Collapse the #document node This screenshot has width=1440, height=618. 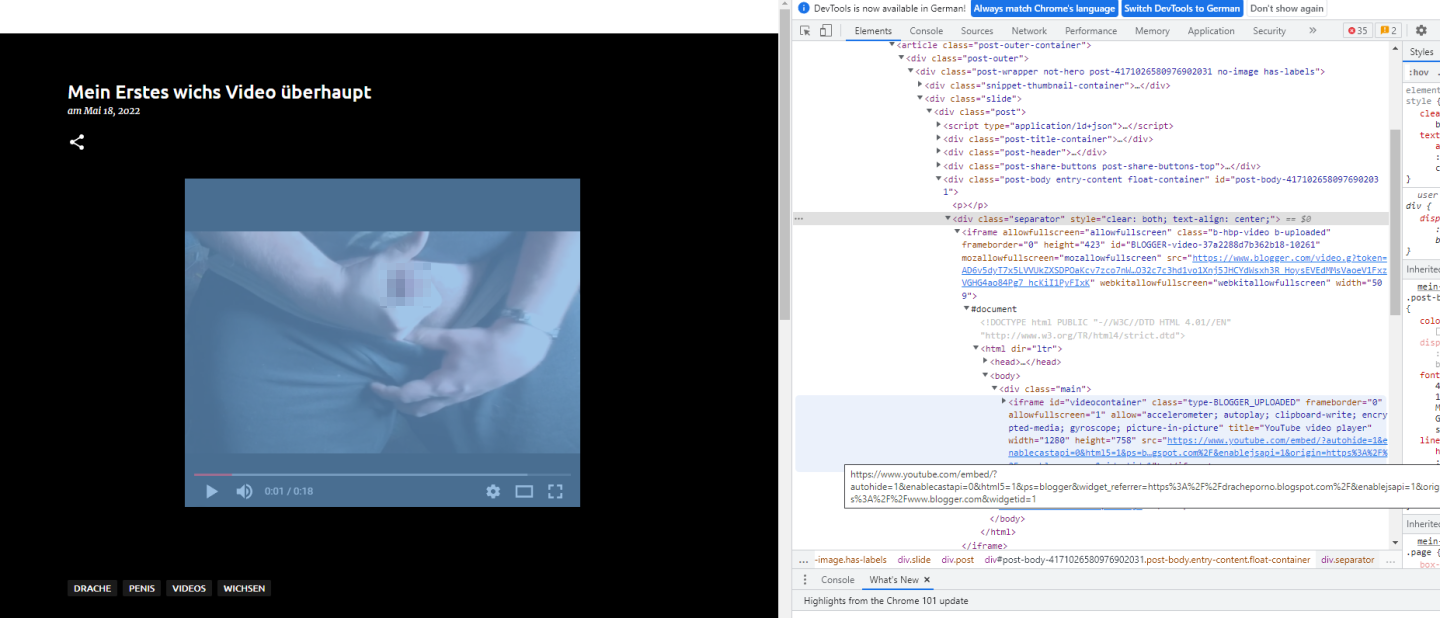967,309
